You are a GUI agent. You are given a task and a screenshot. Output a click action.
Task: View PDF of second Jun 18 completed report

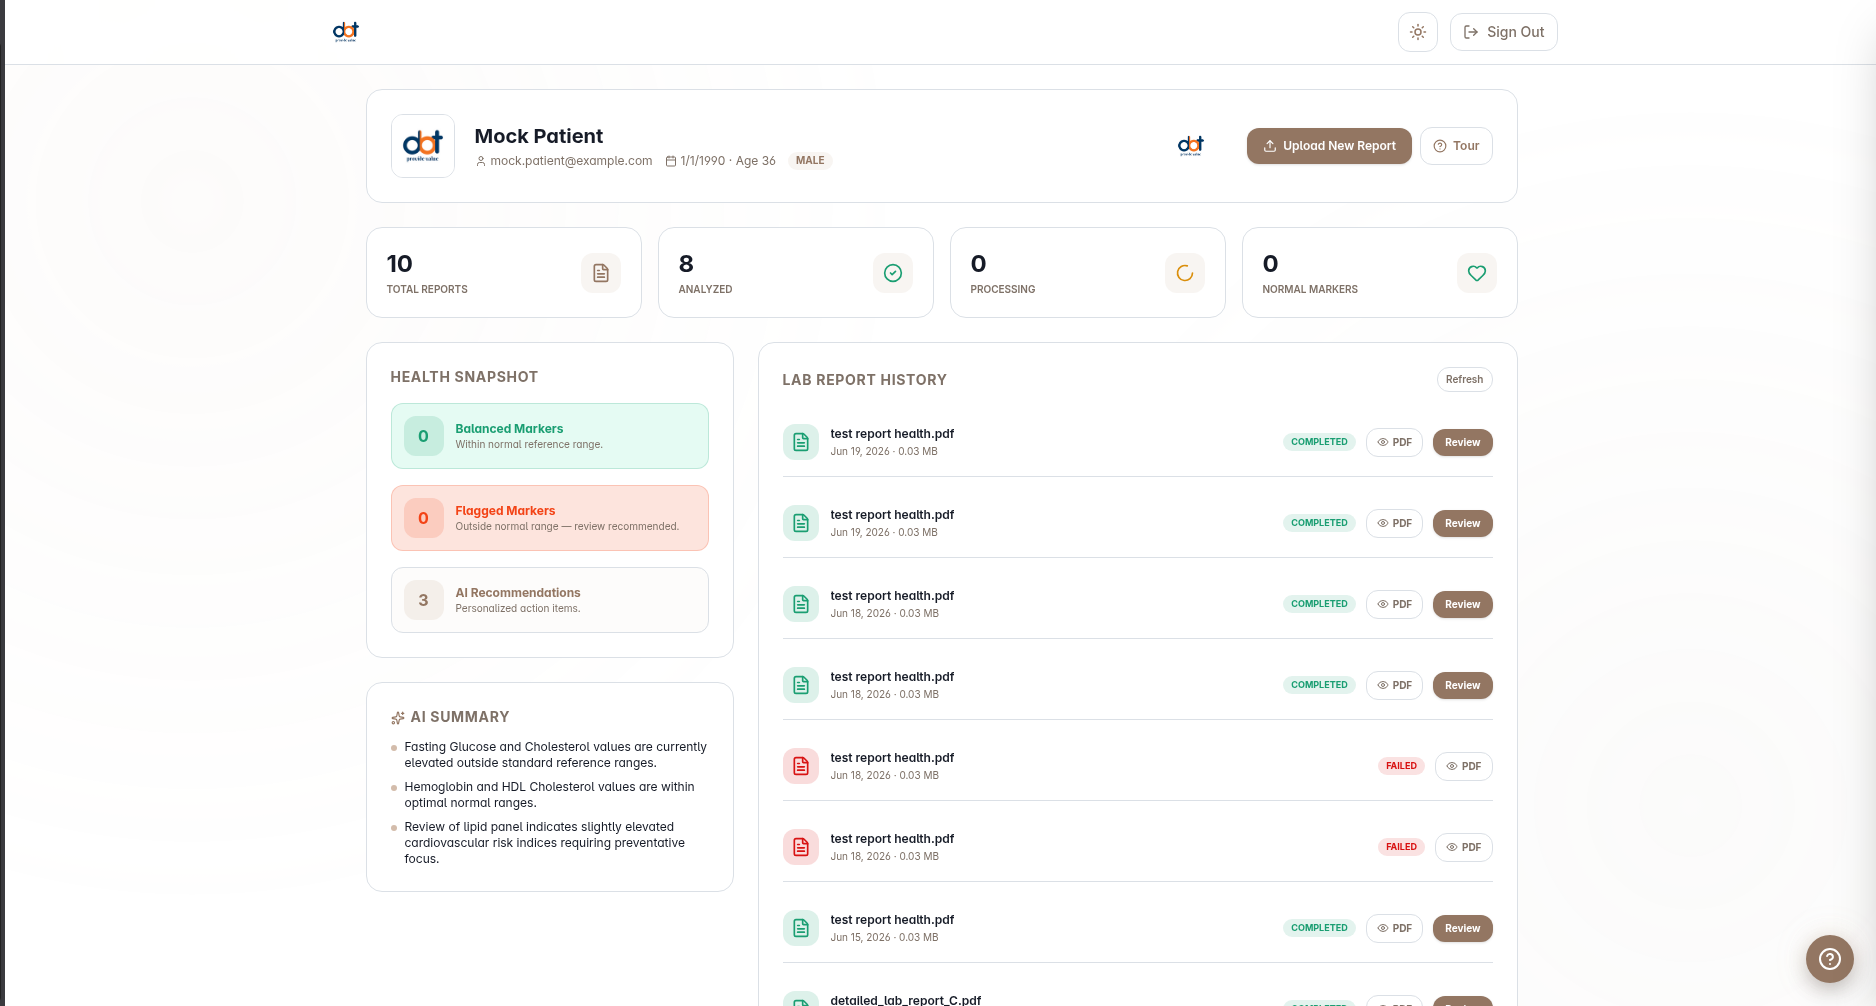[1394, 685]
